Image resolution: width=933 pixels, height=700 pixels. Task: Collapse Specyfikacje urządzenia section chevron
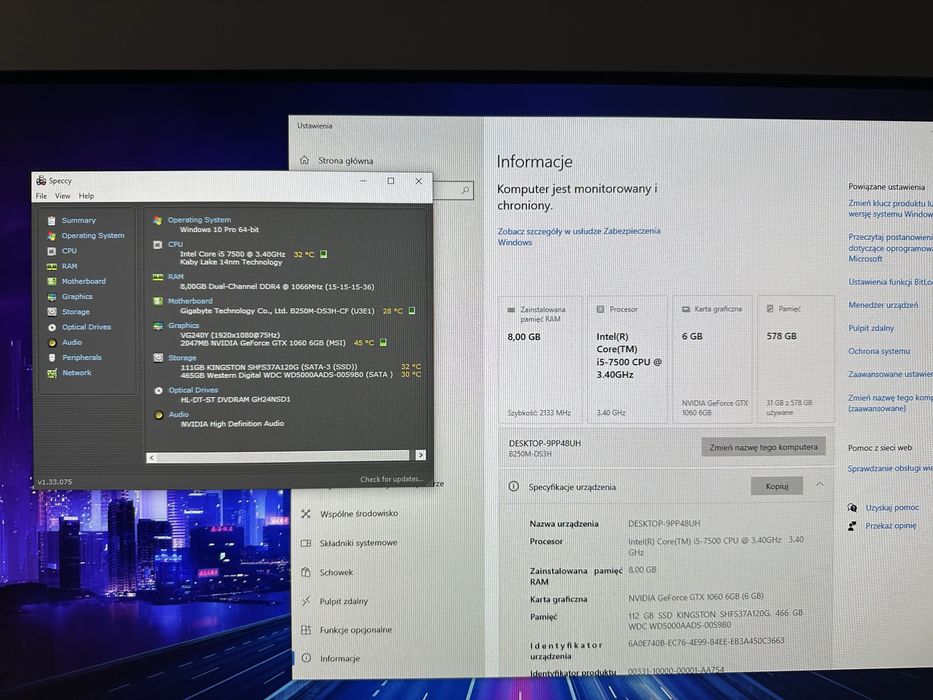click(820, 485)
